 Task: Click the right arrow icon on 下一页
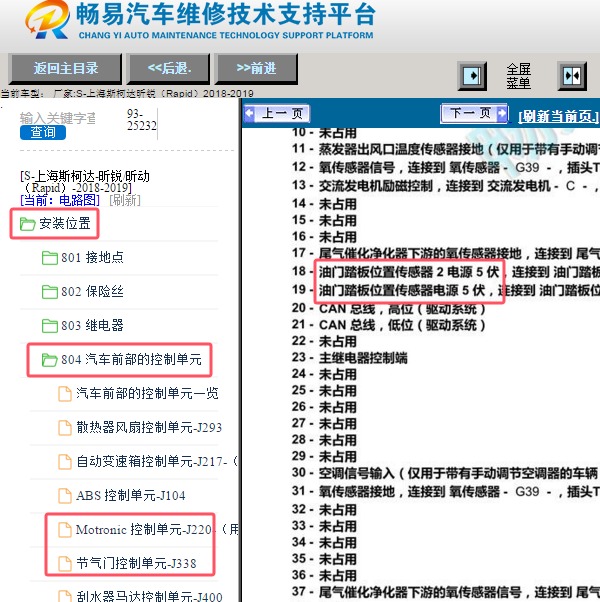point(501,113)
